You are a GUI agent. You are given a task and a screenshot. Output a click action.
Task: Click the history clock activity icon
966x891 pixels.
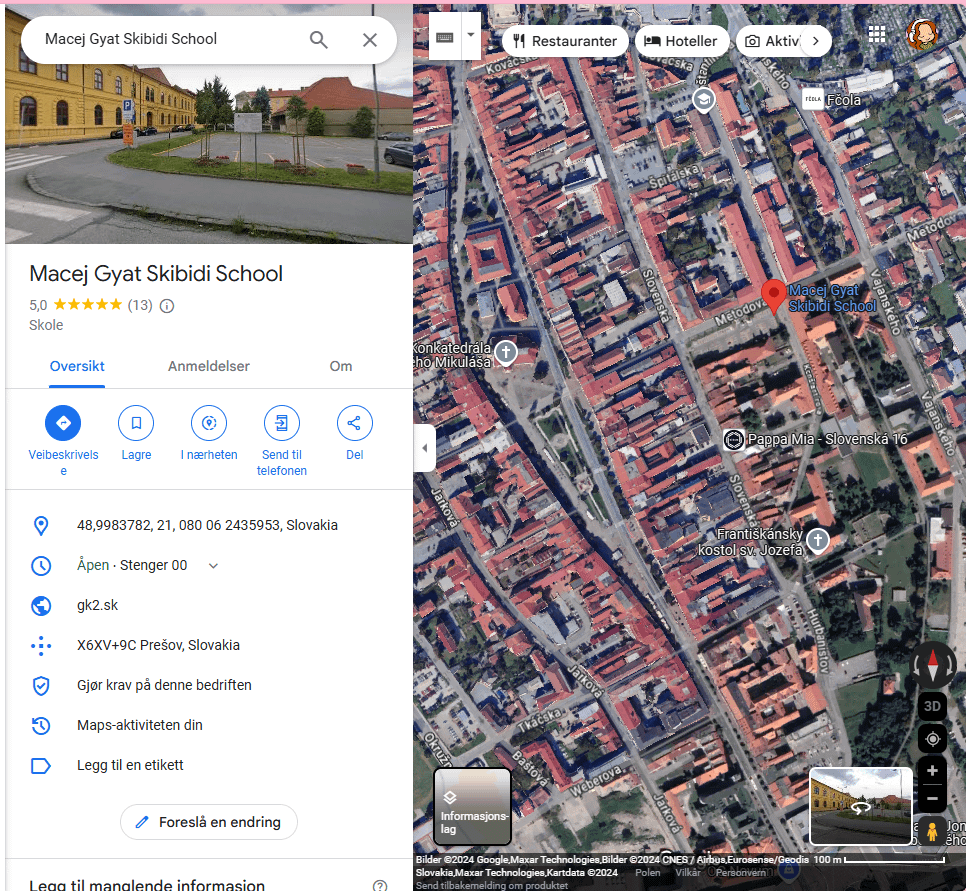41,726
